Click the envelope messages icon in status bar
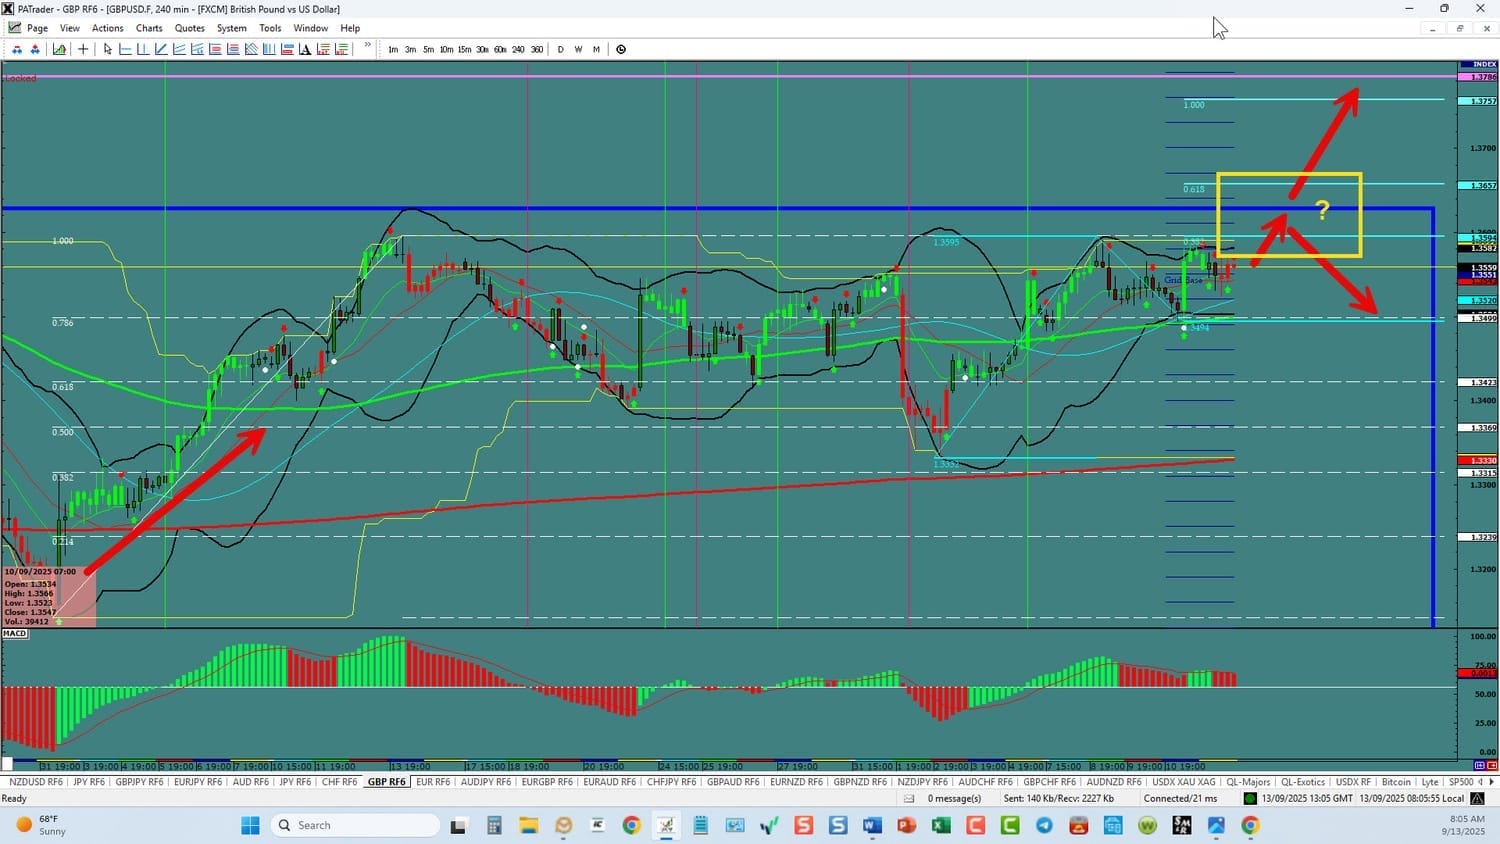This screenshot has height=844, width=1500. (x=909, y=798)
